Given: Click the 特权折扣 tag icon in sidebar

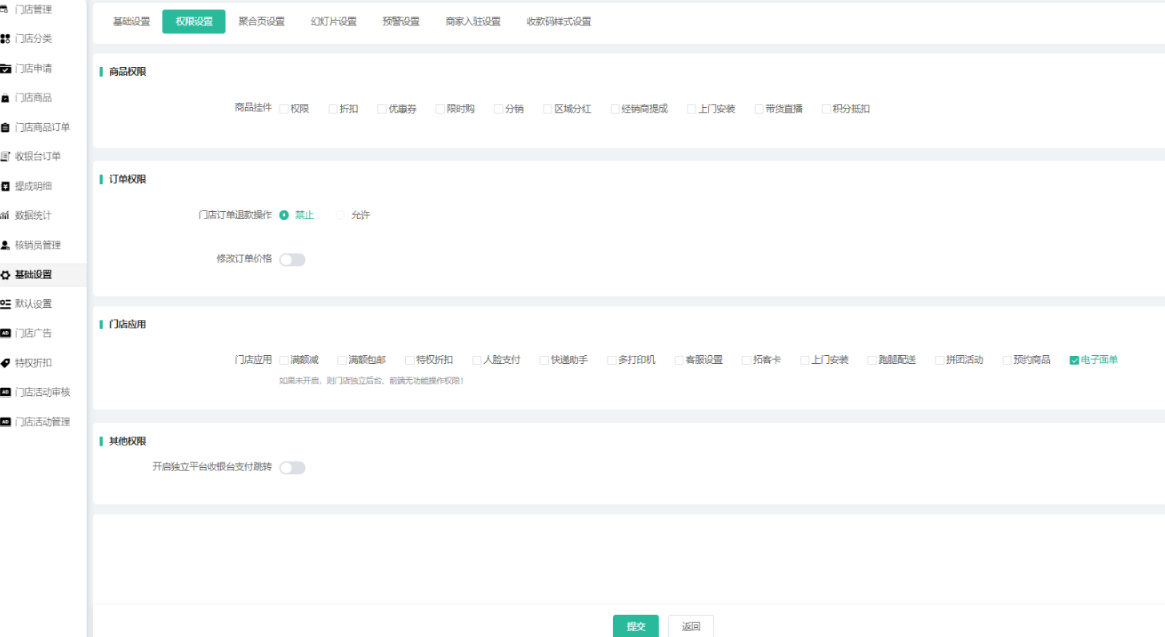Looking at the screenshot, I should [x=6, y=363].
